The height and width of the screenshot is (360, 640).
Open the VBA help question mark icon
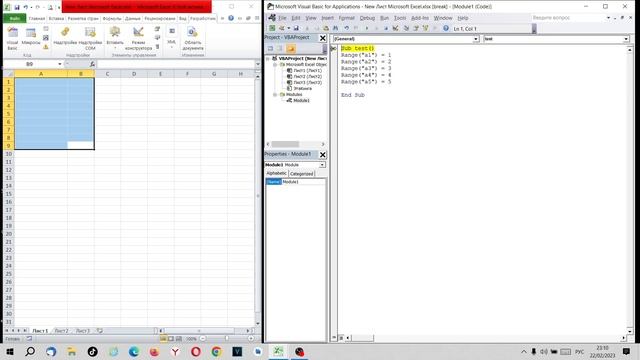click(x=446, y=28)
